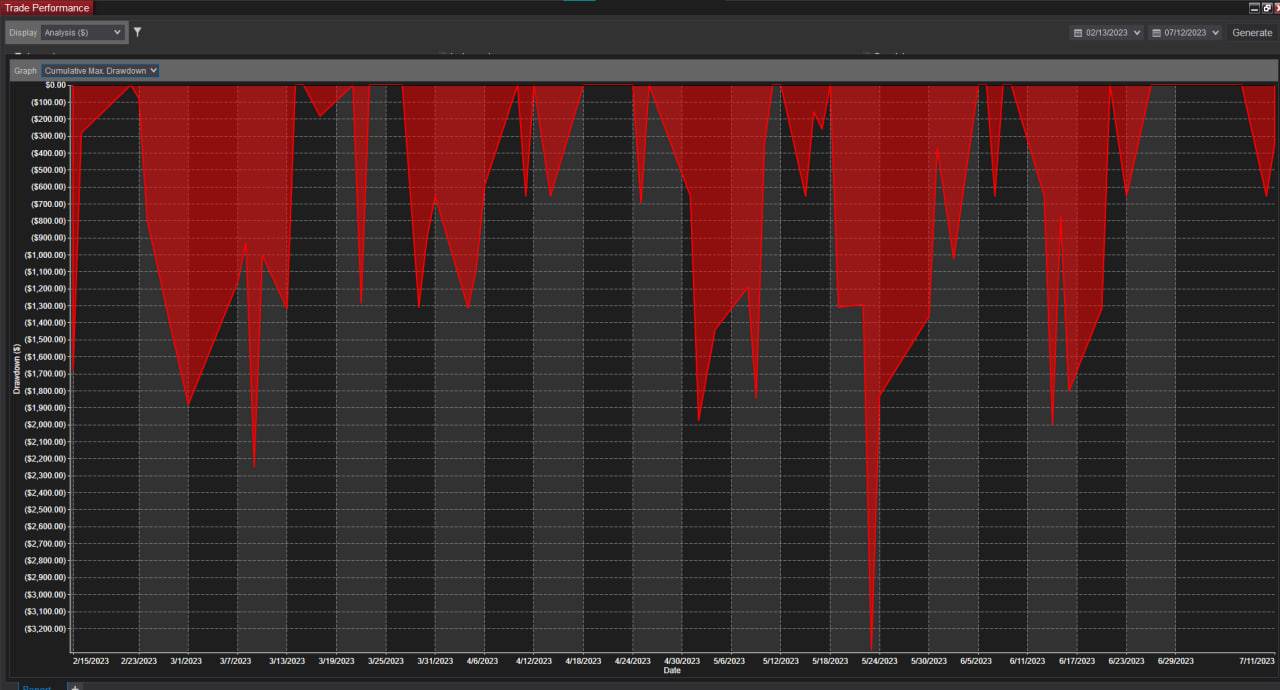Screen dimensions: 1280x690
Task: Click the 7/11/2023 date axis label
Action: (1256, 661)
